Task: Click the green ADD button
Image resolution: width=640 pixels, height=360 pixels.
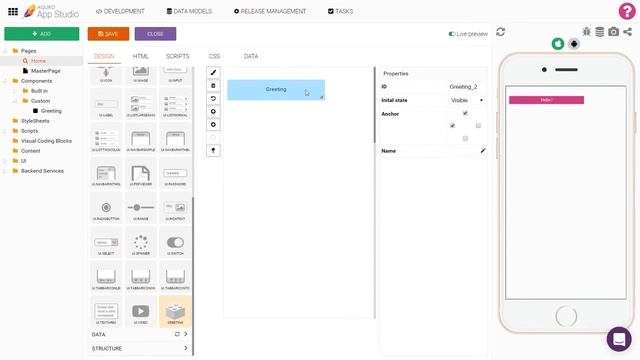Action: coord(42,34)
